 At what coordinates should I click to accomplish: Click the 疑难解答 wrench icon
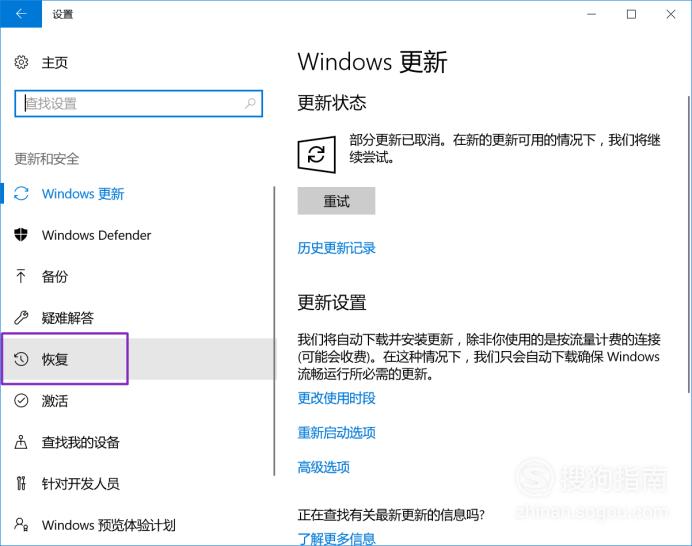(x=21, y=317)
